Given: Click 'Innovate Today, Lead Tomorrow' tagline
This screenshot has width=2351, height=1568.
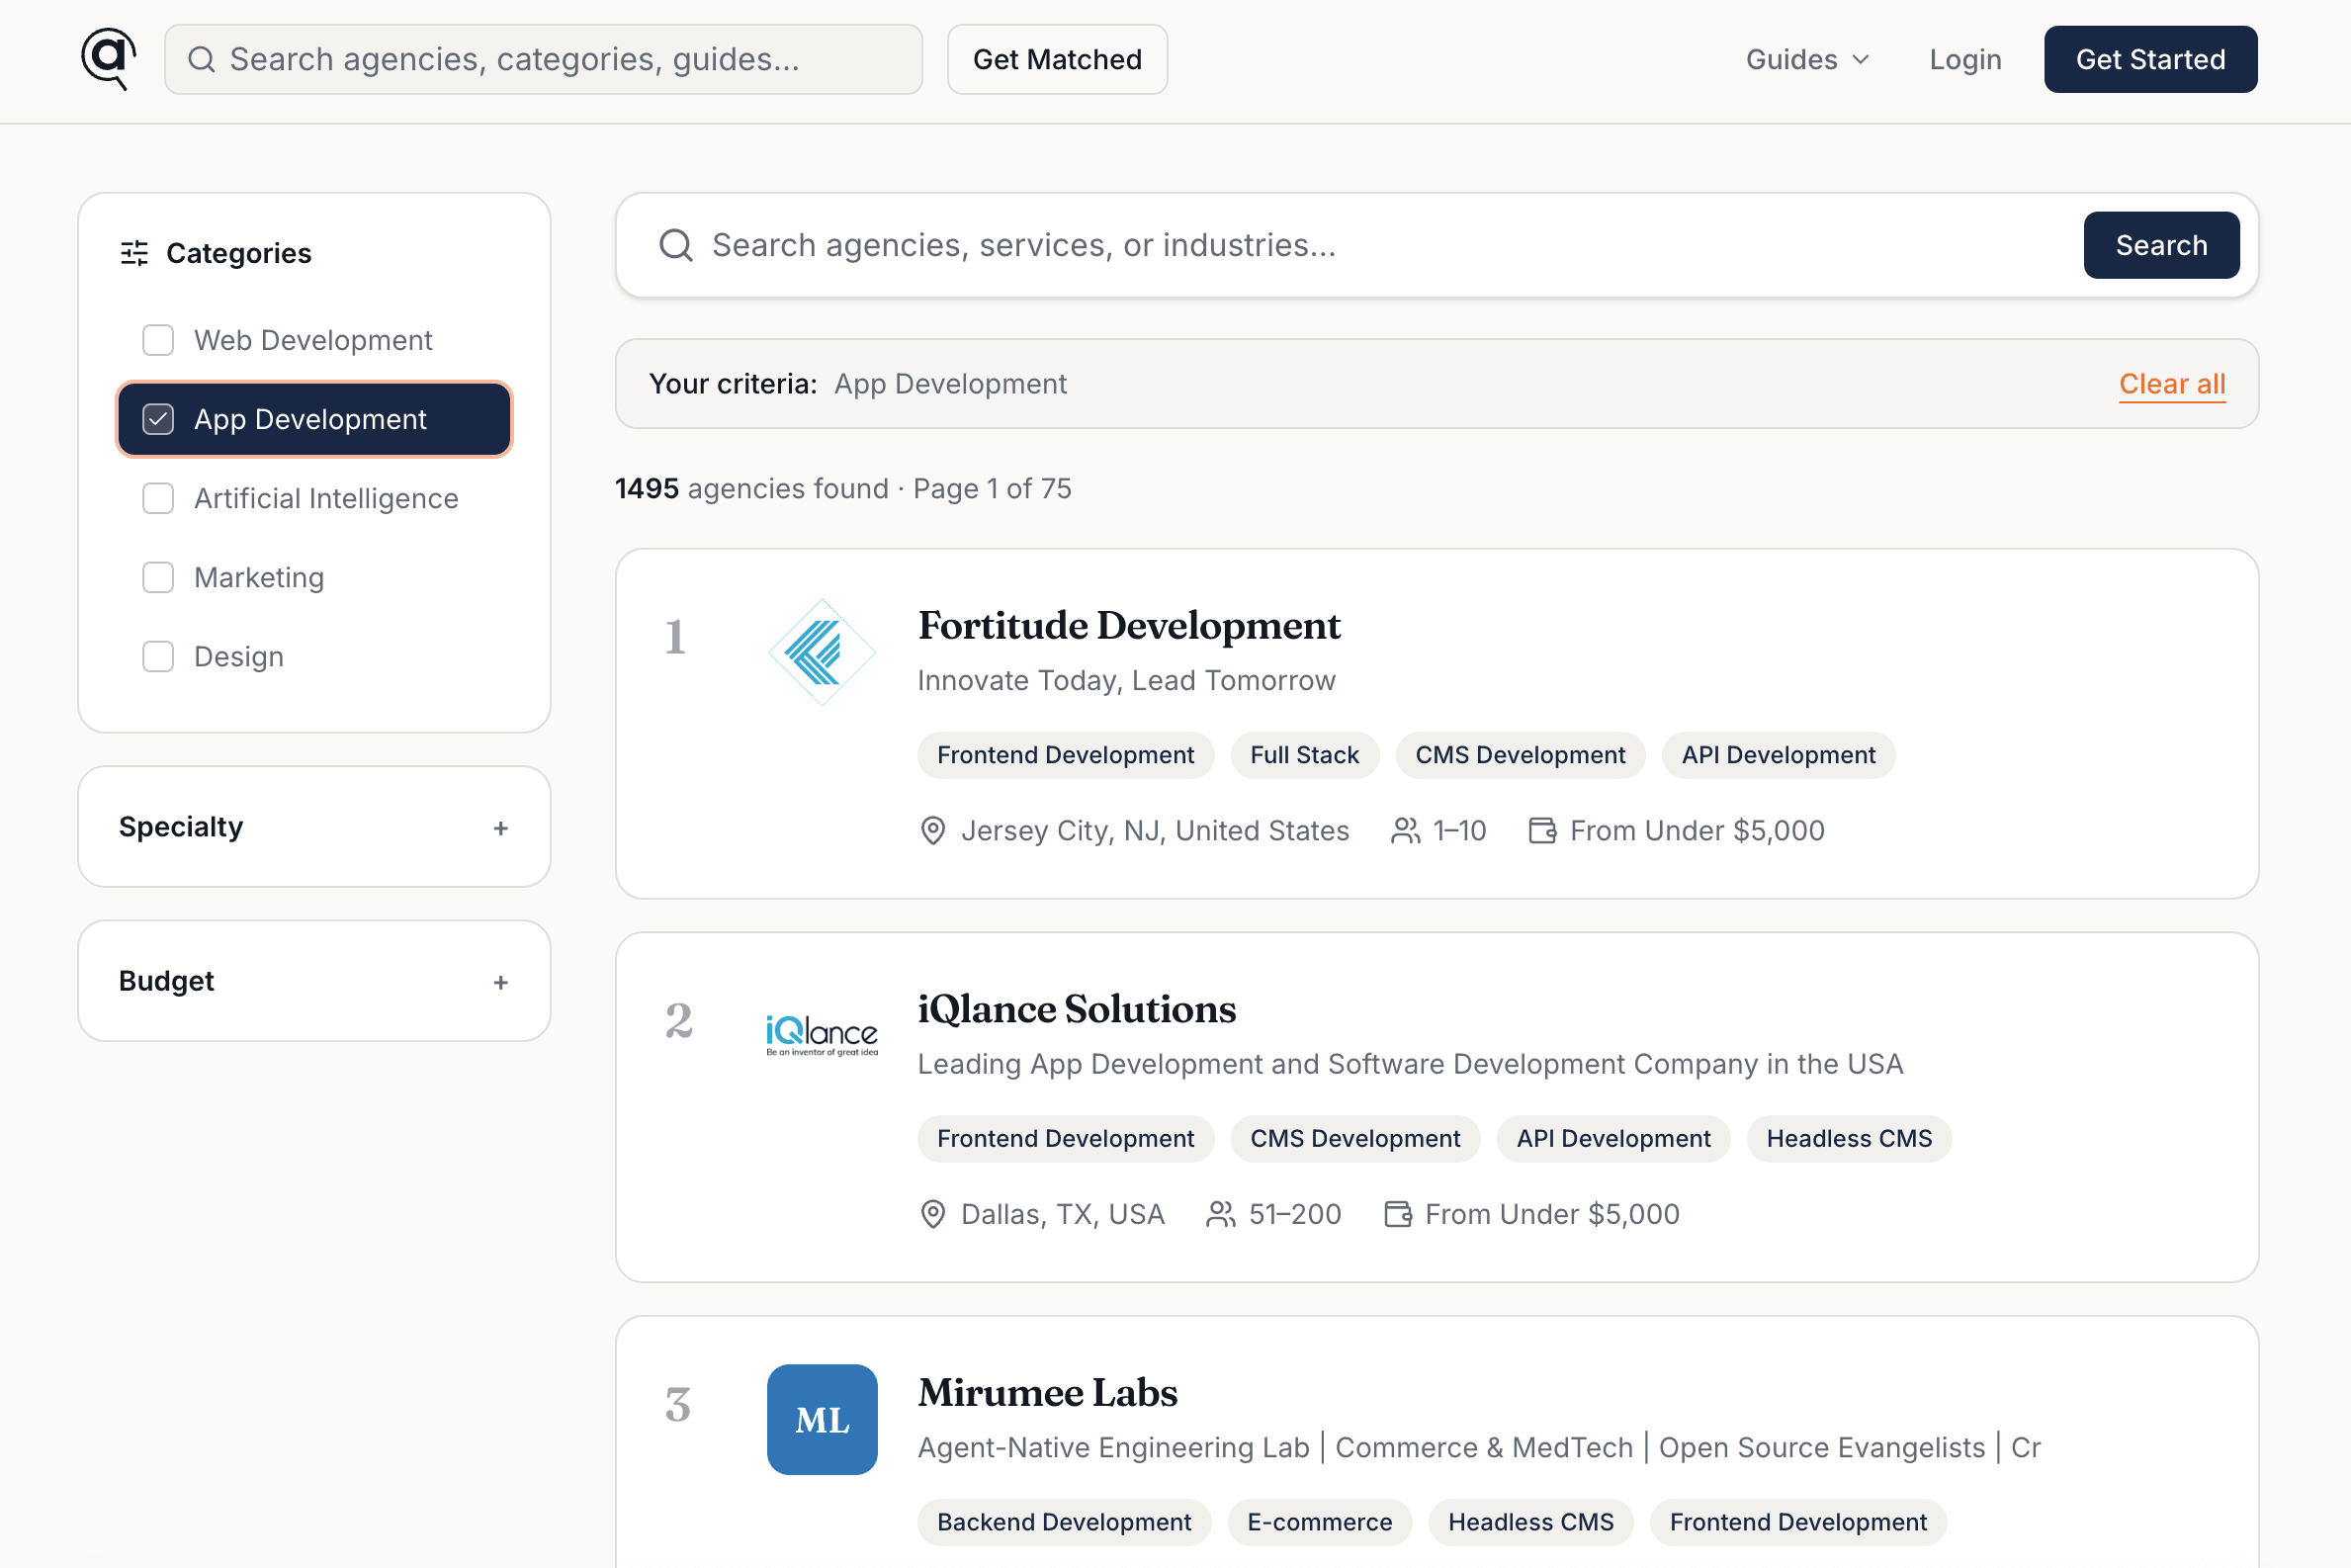Looking at the screenshot, I should [x=1126, y=681].
